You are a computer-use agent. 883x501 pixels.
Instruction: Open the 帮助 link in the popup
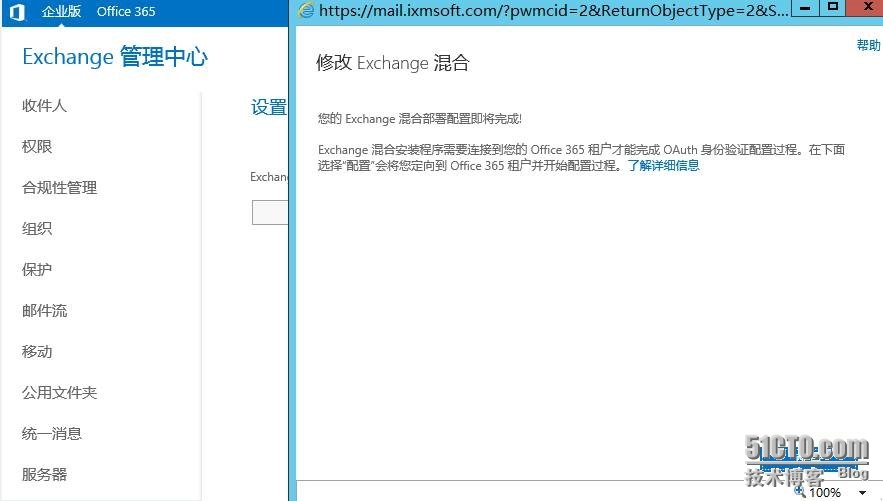(868, 45)
